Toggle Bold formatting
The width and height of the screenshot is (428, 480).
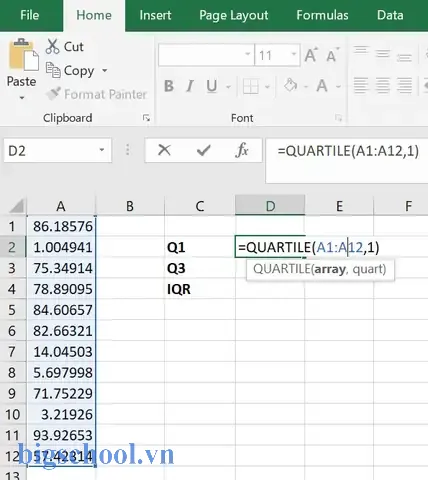coord(169,86)
